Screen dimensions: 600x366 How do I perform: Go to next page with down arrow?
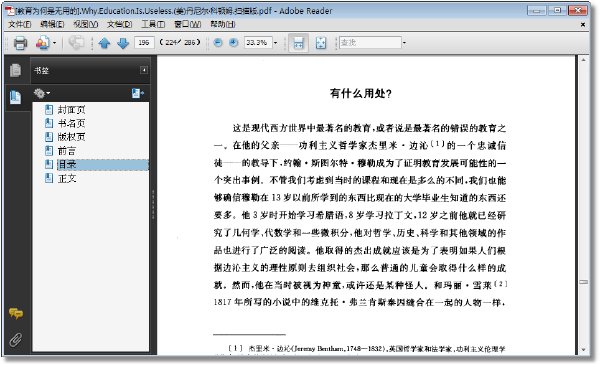123,43
